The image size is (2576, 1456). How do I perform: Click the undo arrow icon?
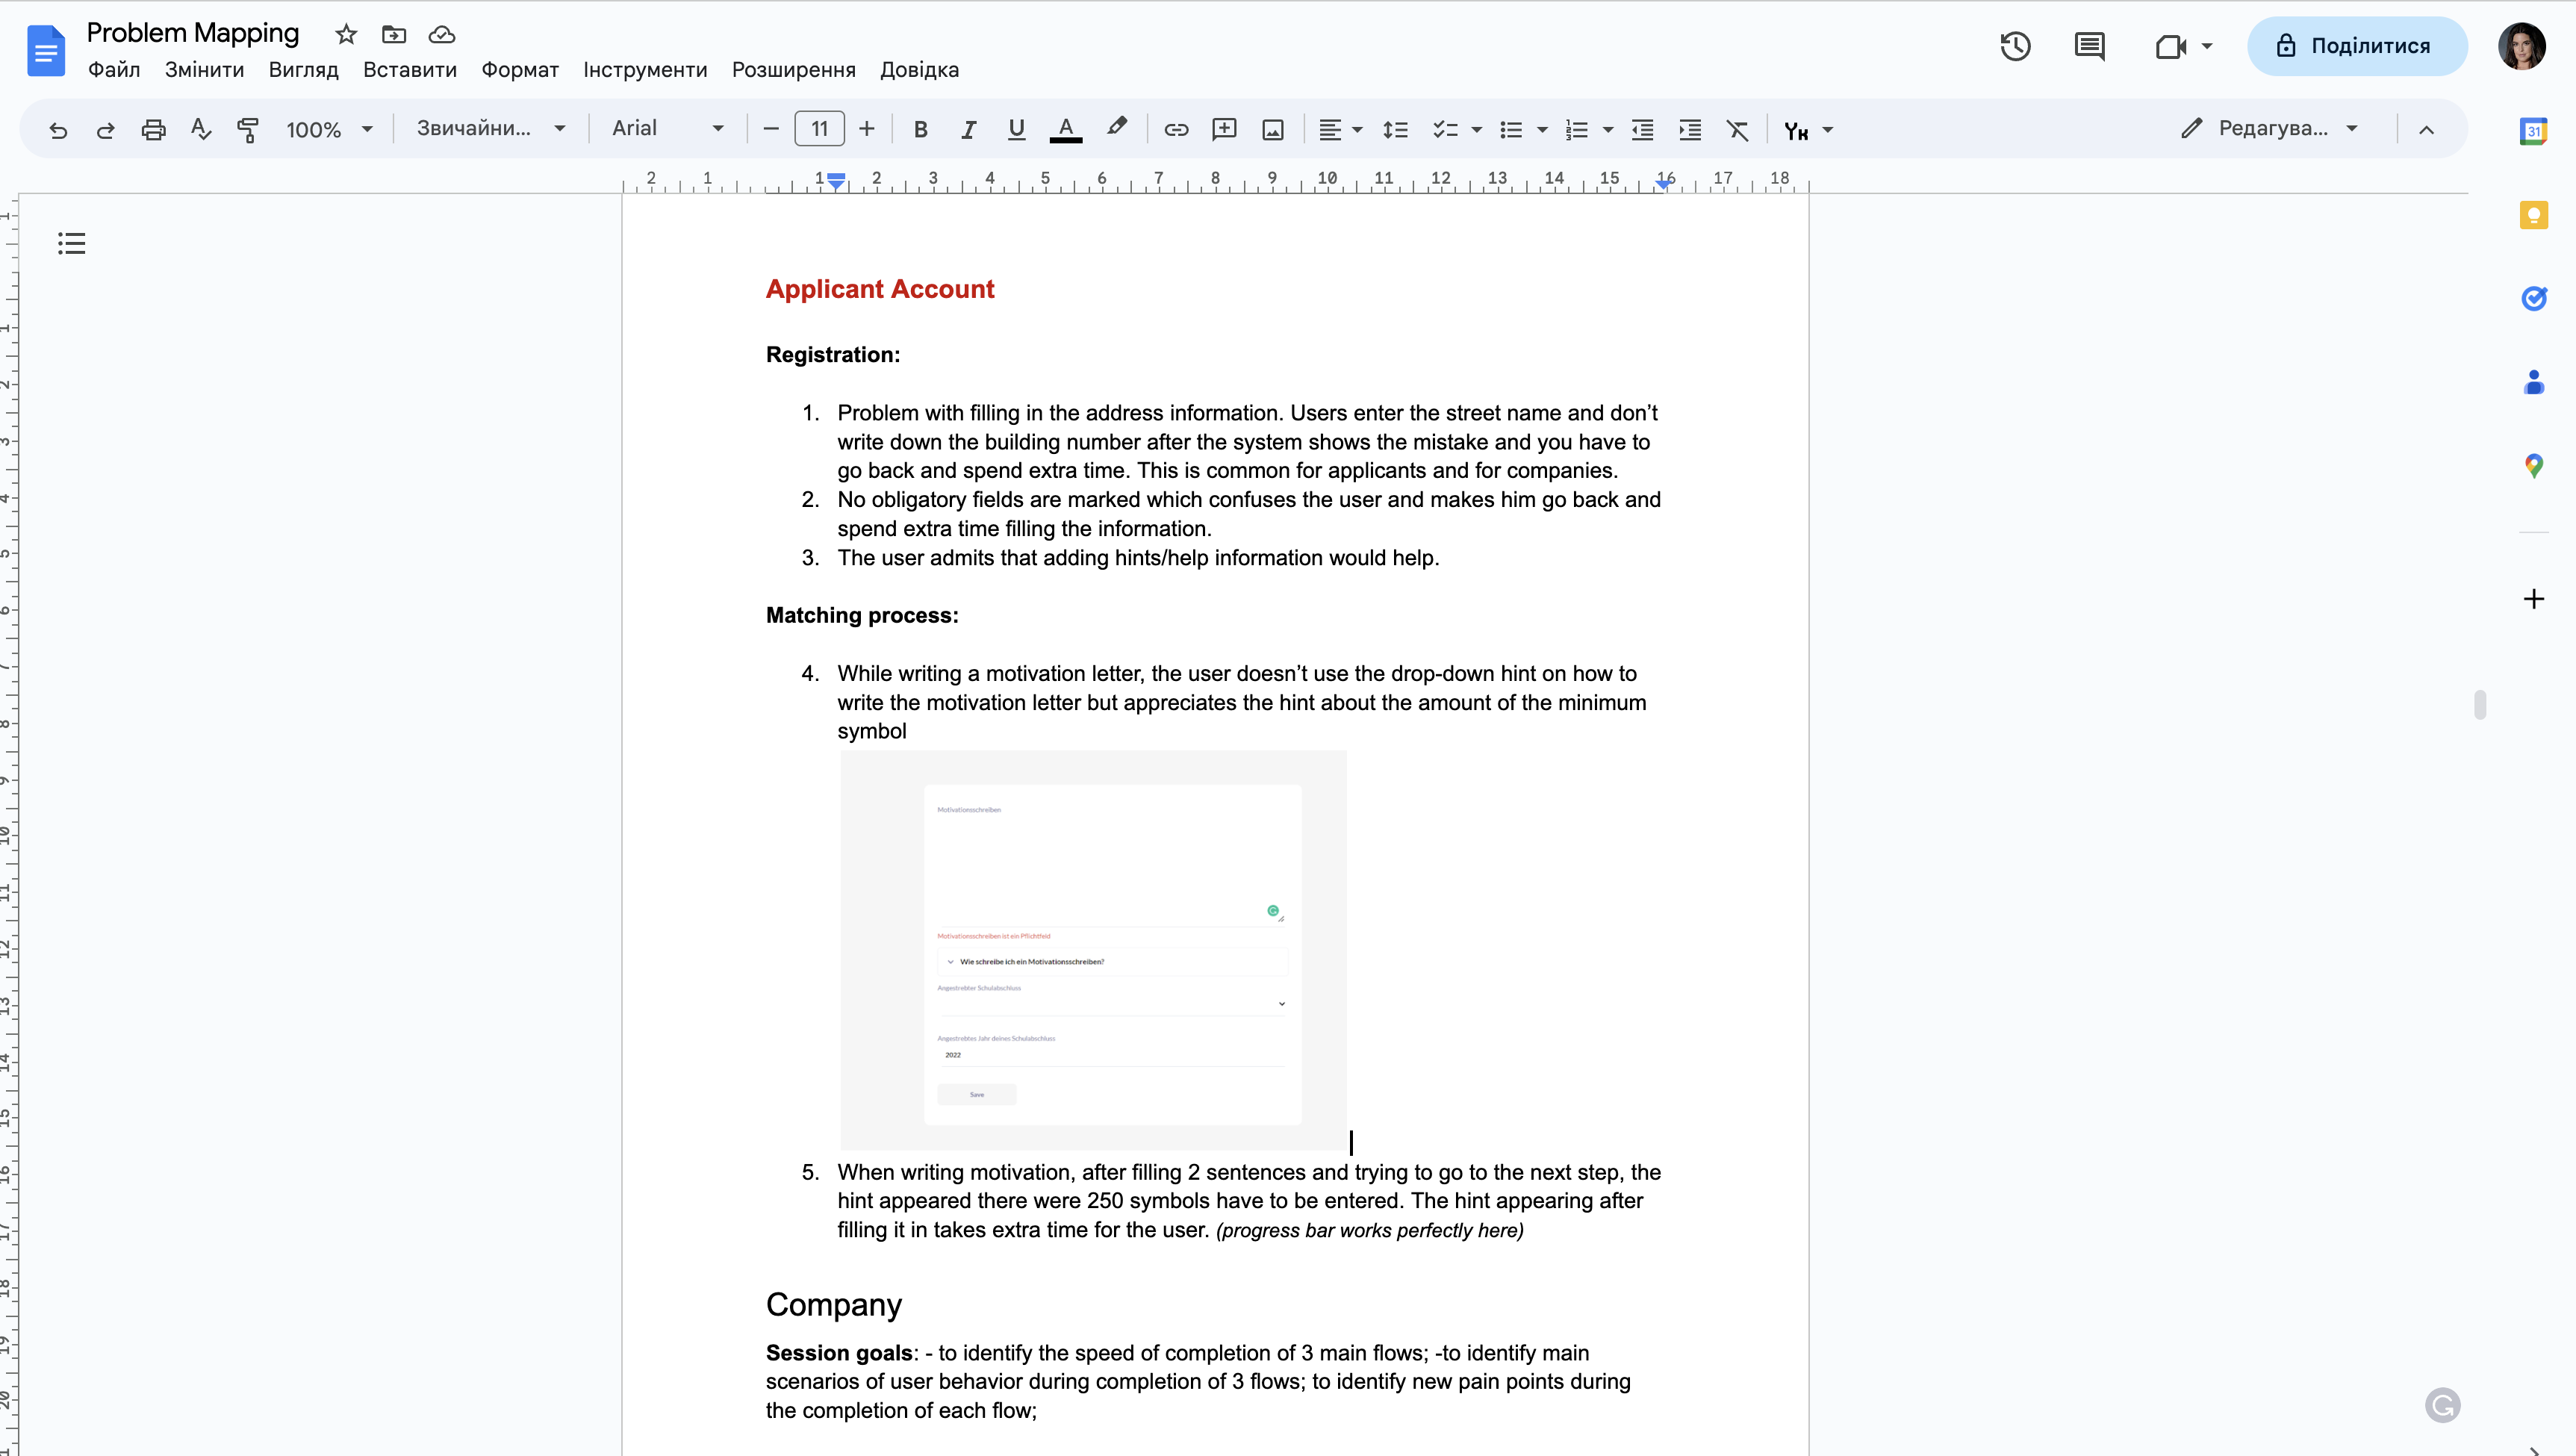click(58, 130)
